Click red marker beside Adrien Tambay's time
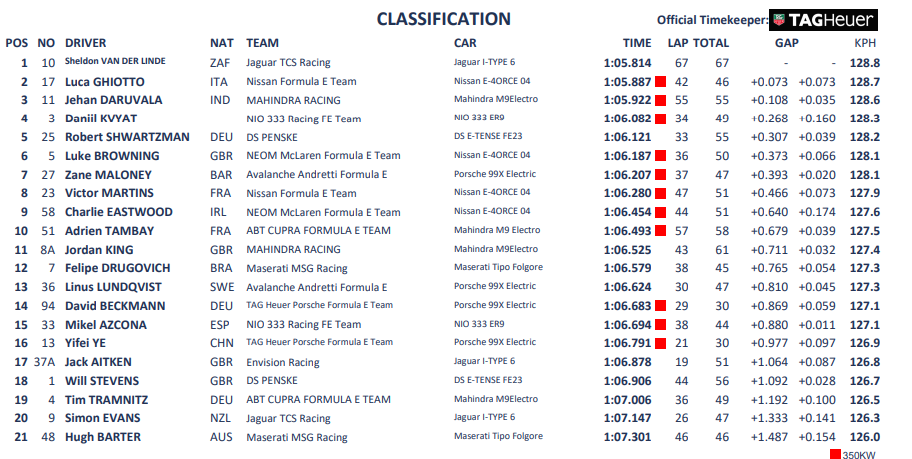 click(x=660, y=231)
